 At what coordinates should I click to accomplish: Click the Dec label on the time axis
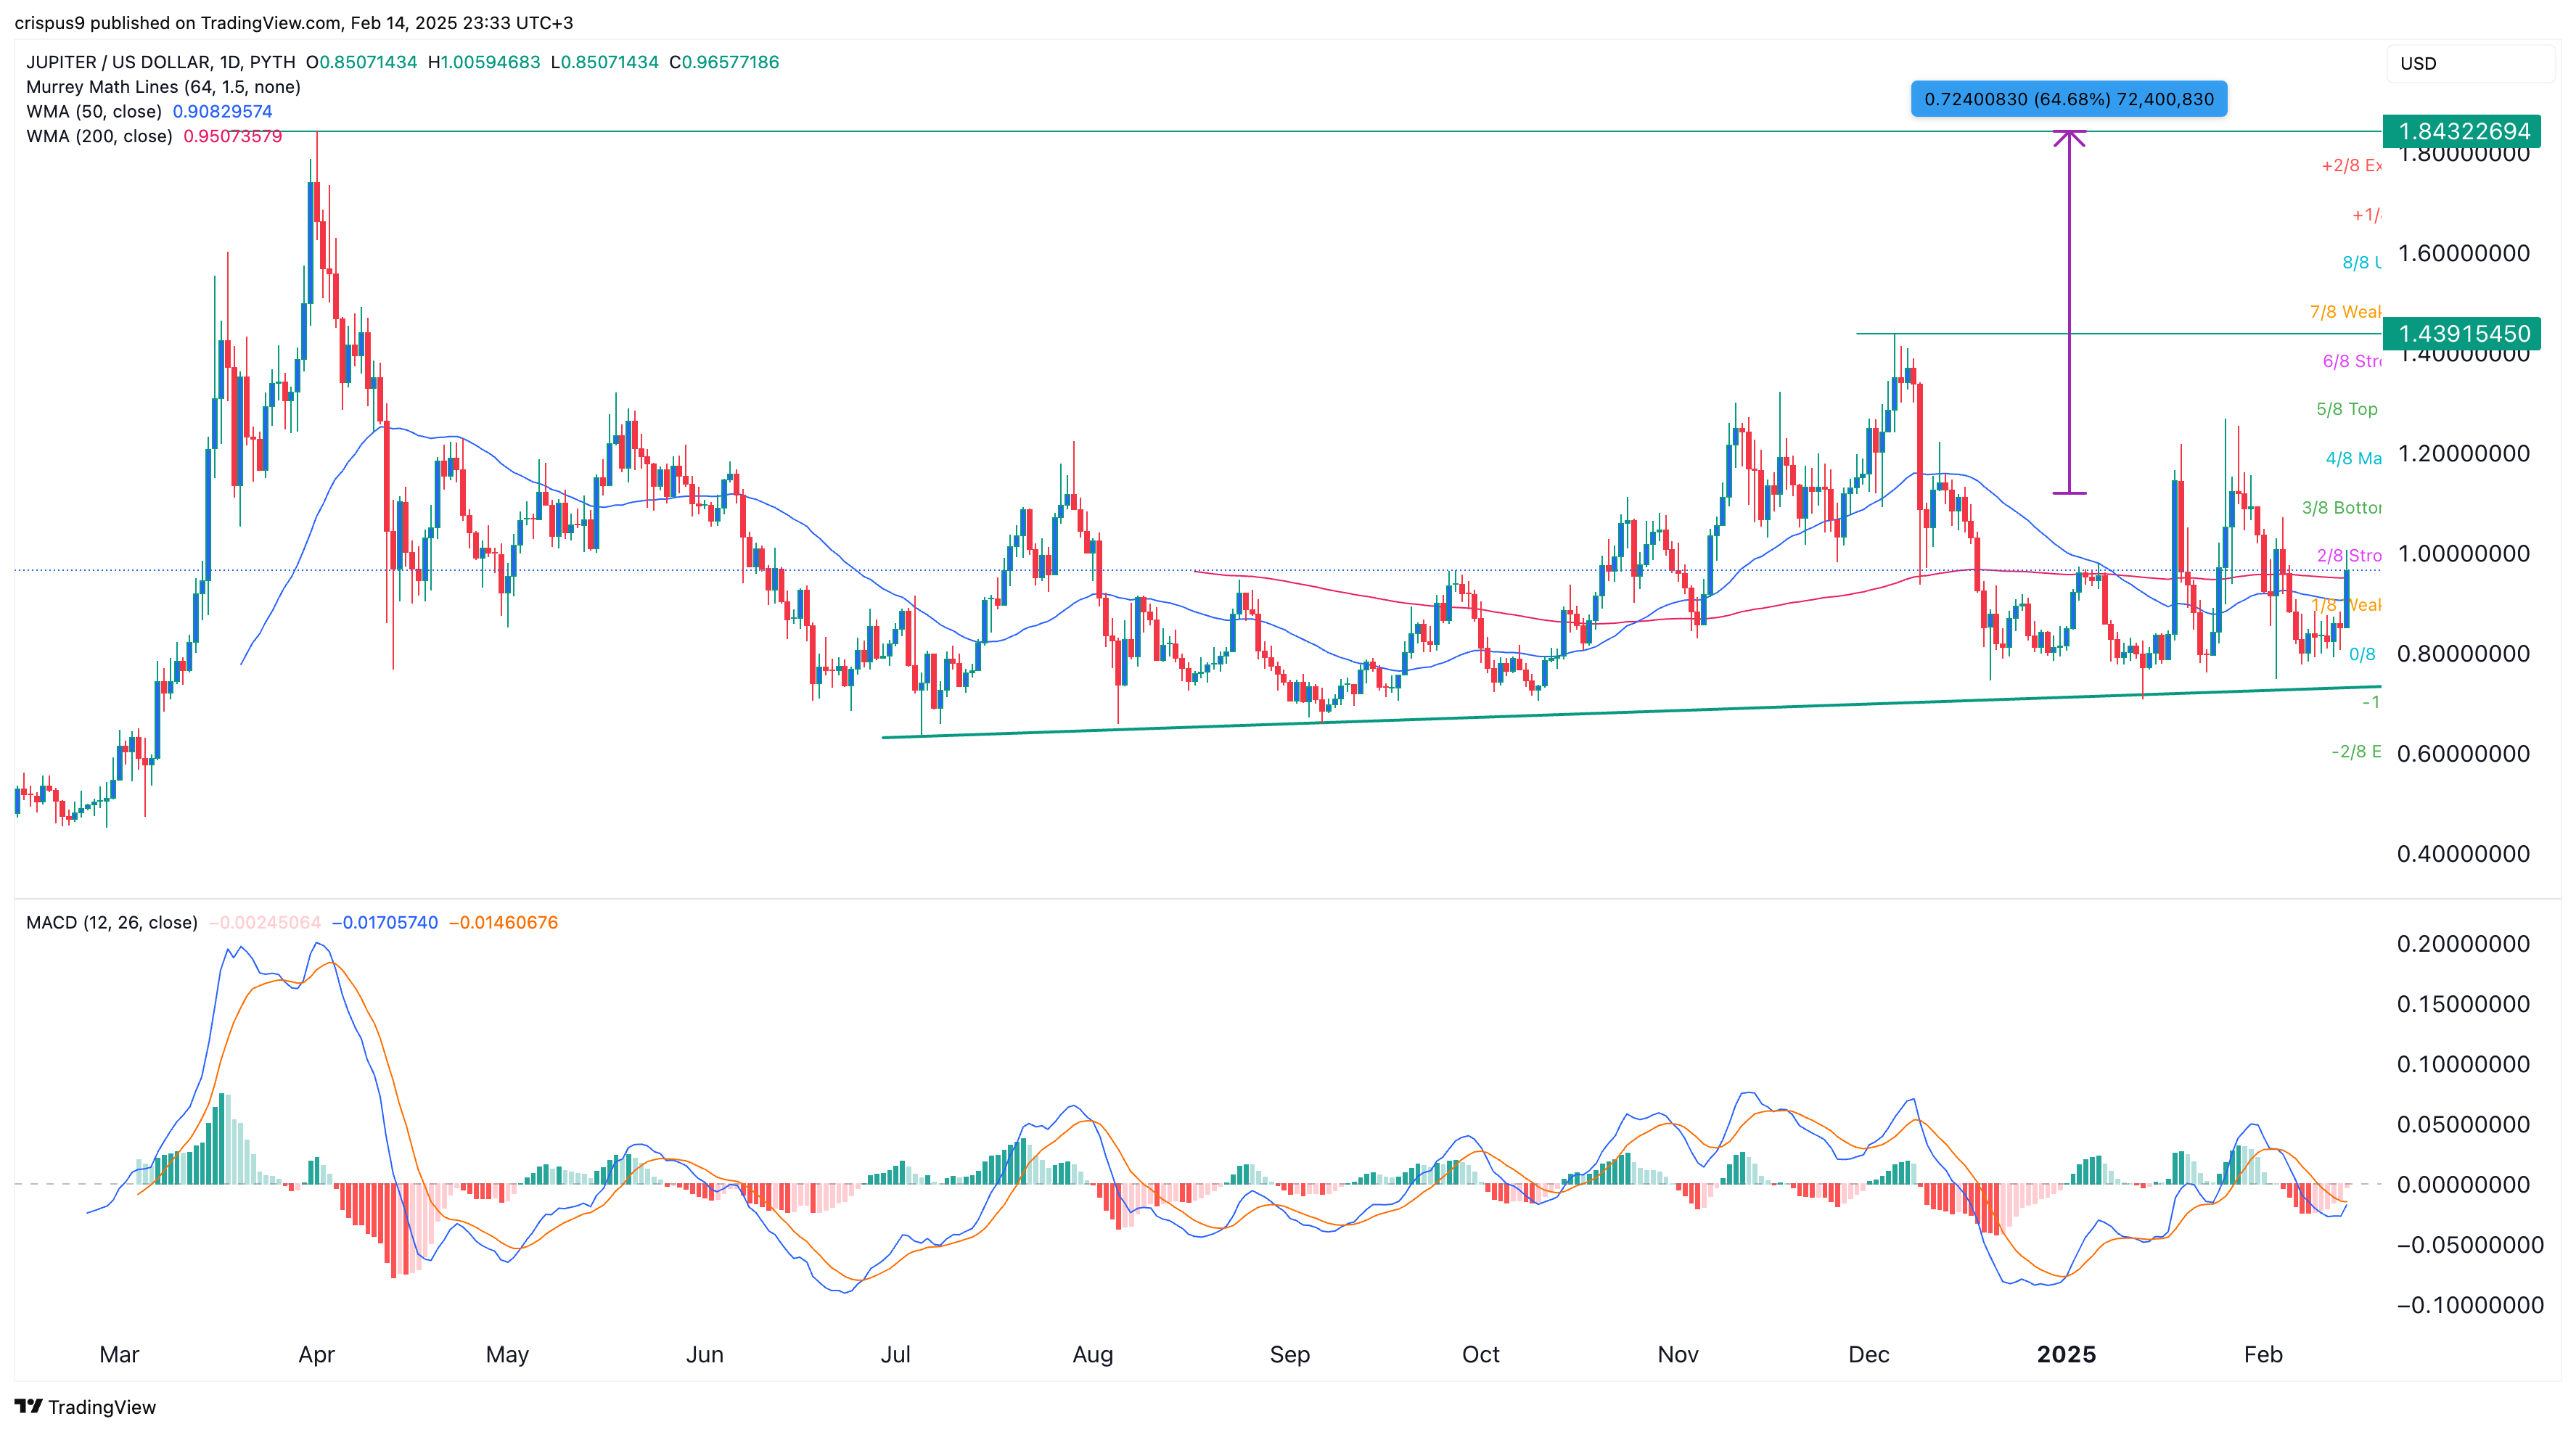point(1868,1354)
